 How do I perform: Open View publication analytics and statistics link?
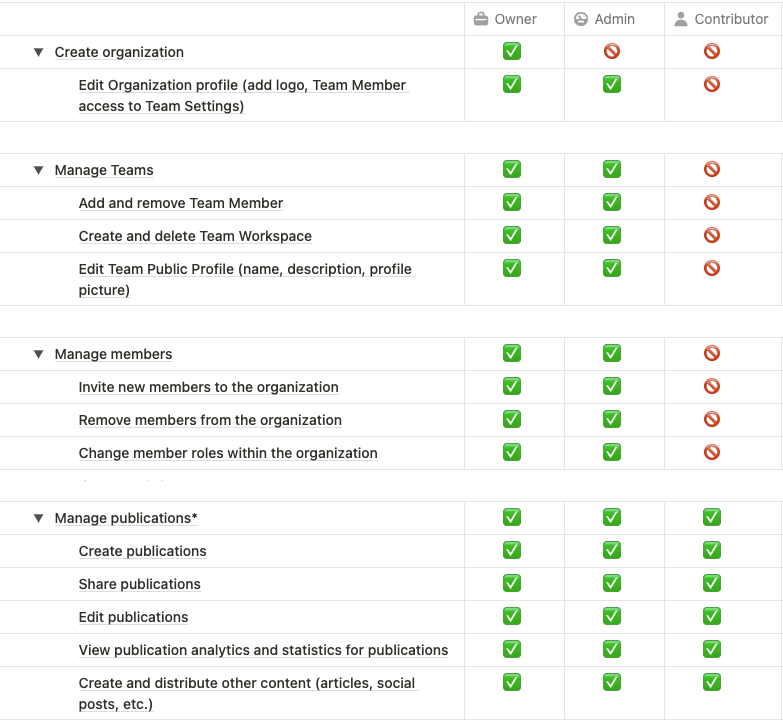click(263, 650)
